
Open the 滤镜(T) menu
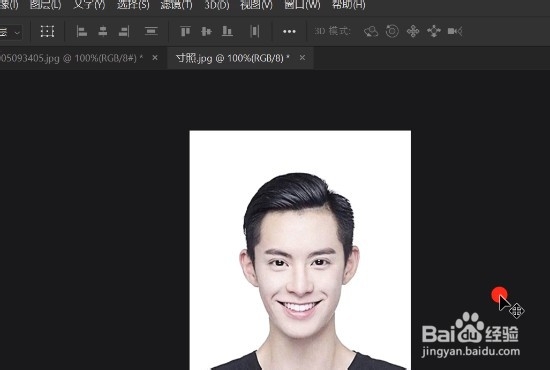pos(176,5)
